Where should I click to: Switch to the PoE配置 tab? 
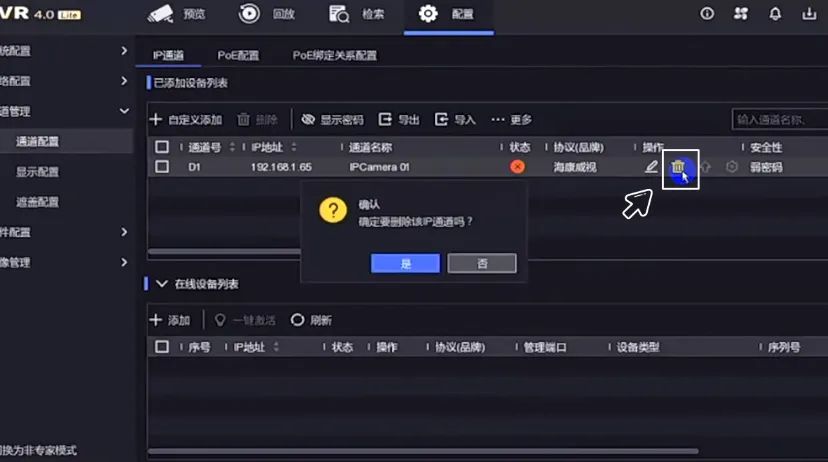click(x=238, y=56)
